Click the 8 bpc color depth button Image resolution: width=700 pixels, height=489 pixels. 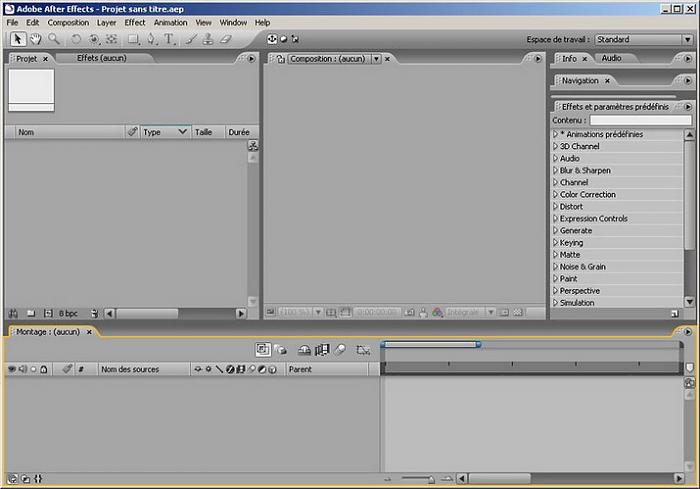[68, 313]
